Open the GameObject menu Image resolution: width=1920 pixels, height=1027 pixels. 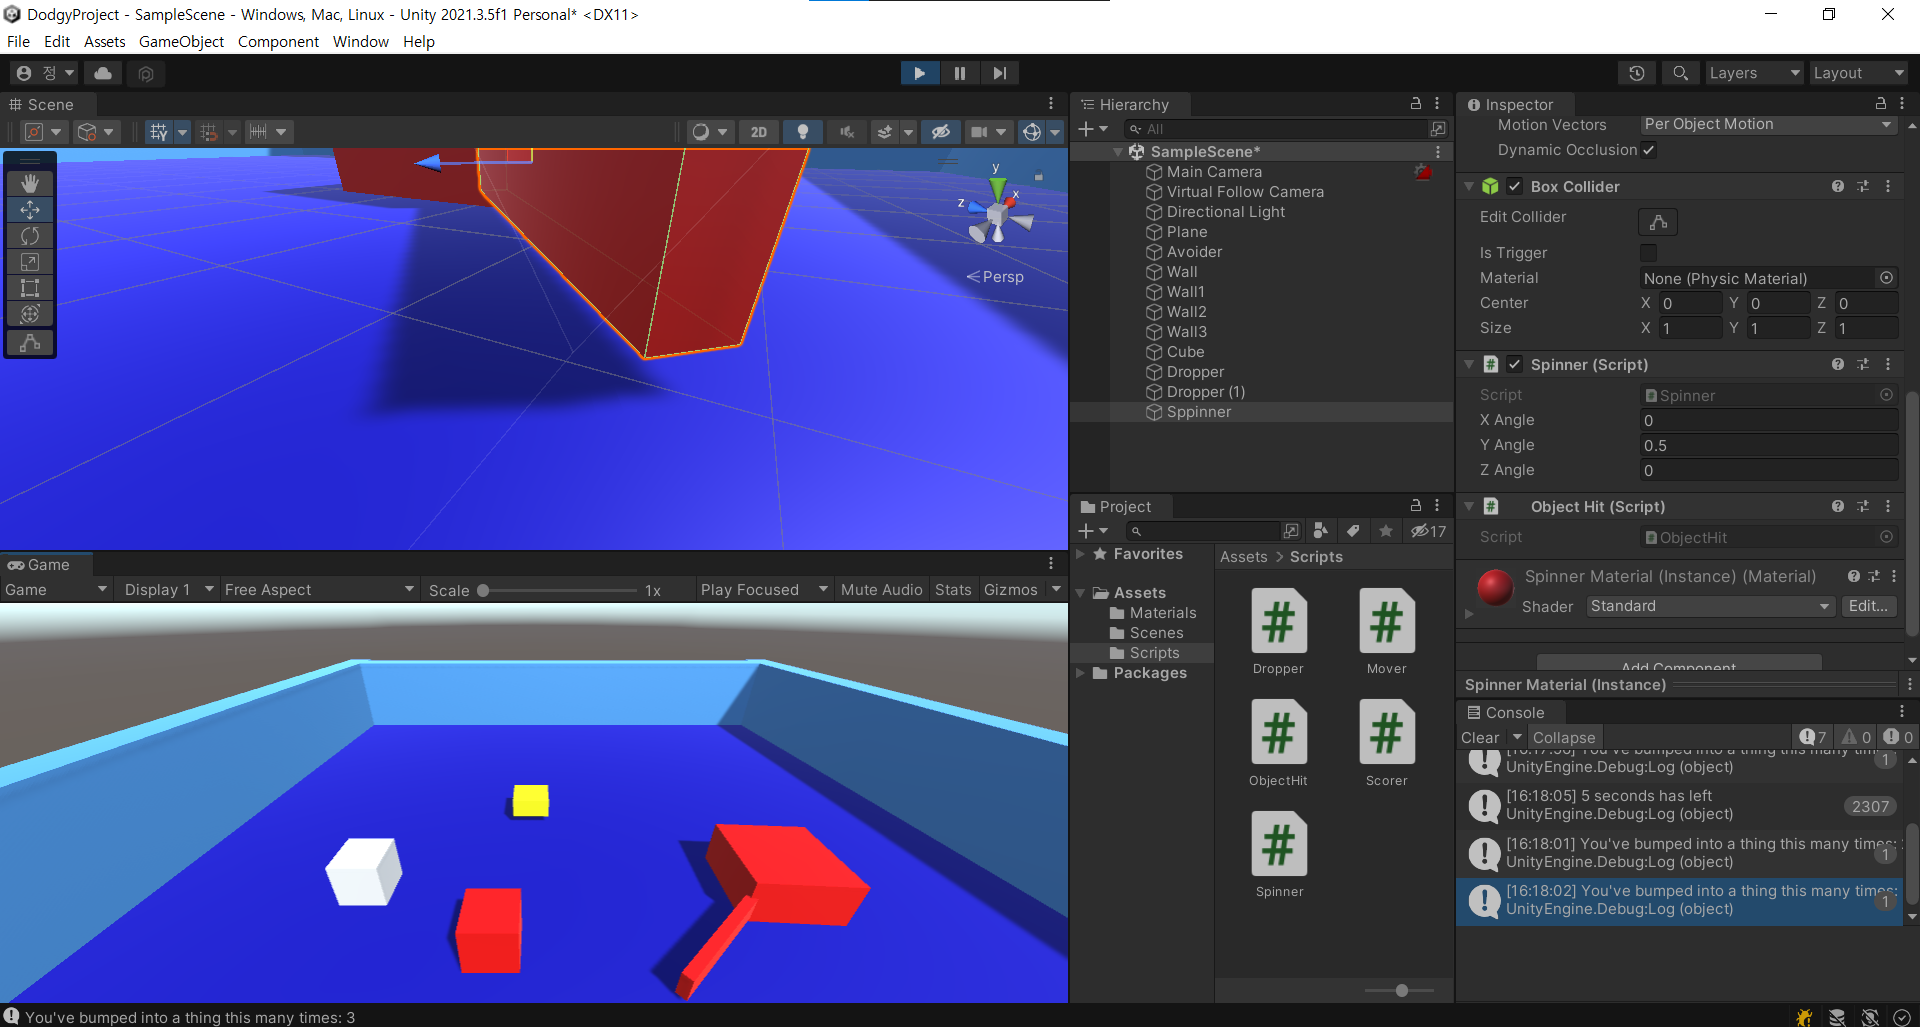coord(181,41)
